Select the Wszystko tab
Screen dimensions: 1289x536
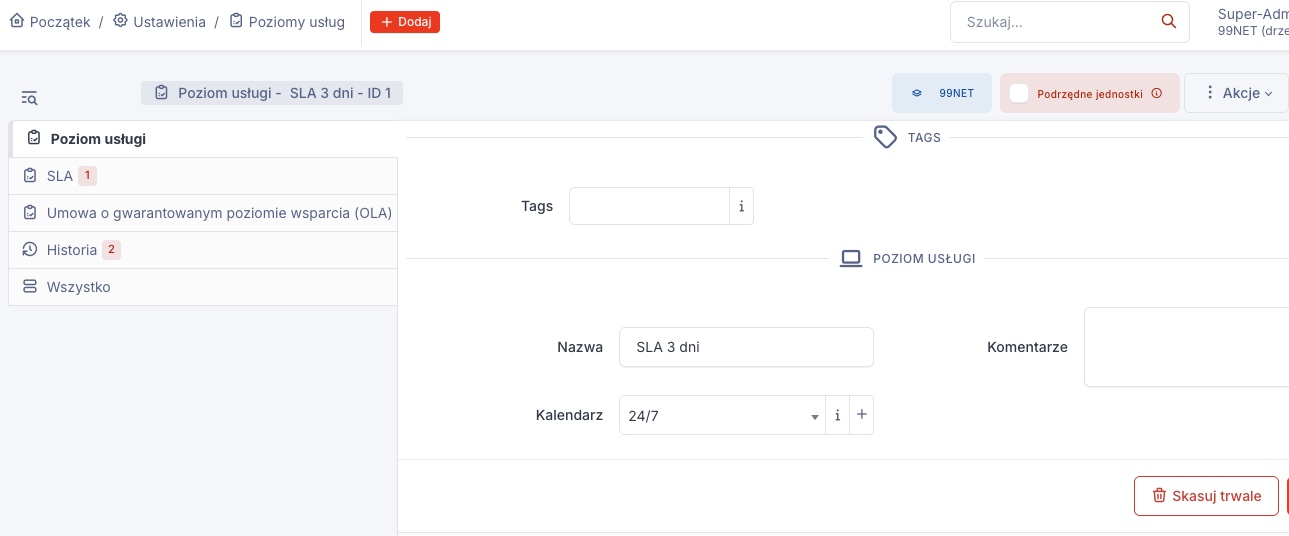click(x=78, y=287)
